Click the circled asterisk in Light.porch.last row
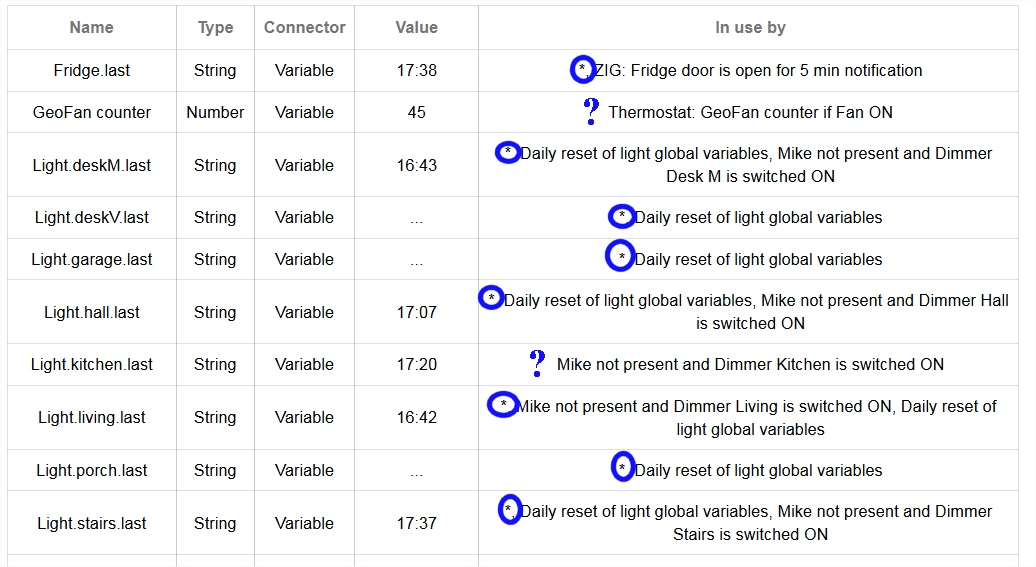Screen dimensions: 1036x567 622,467
